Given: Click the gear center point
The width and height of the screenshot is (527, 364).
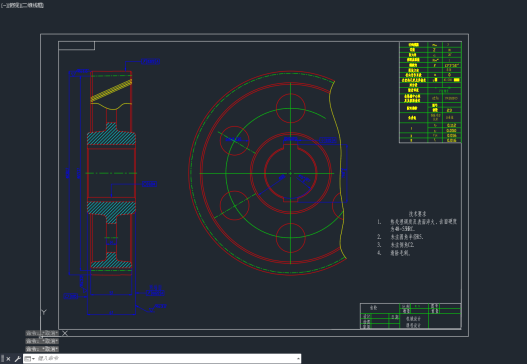Looking at the screenshot, I should 291,173.
